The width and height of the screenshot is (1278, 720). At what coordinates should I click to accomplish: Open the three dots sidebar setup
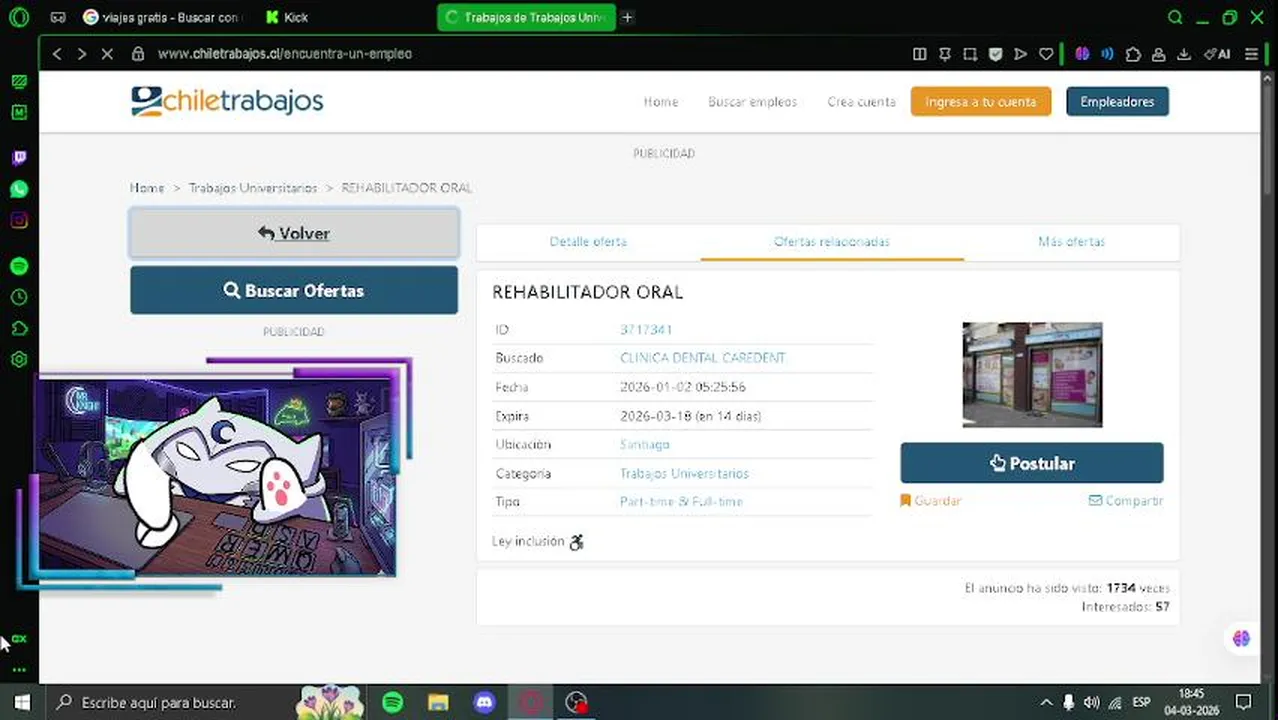tap(19, 670)
